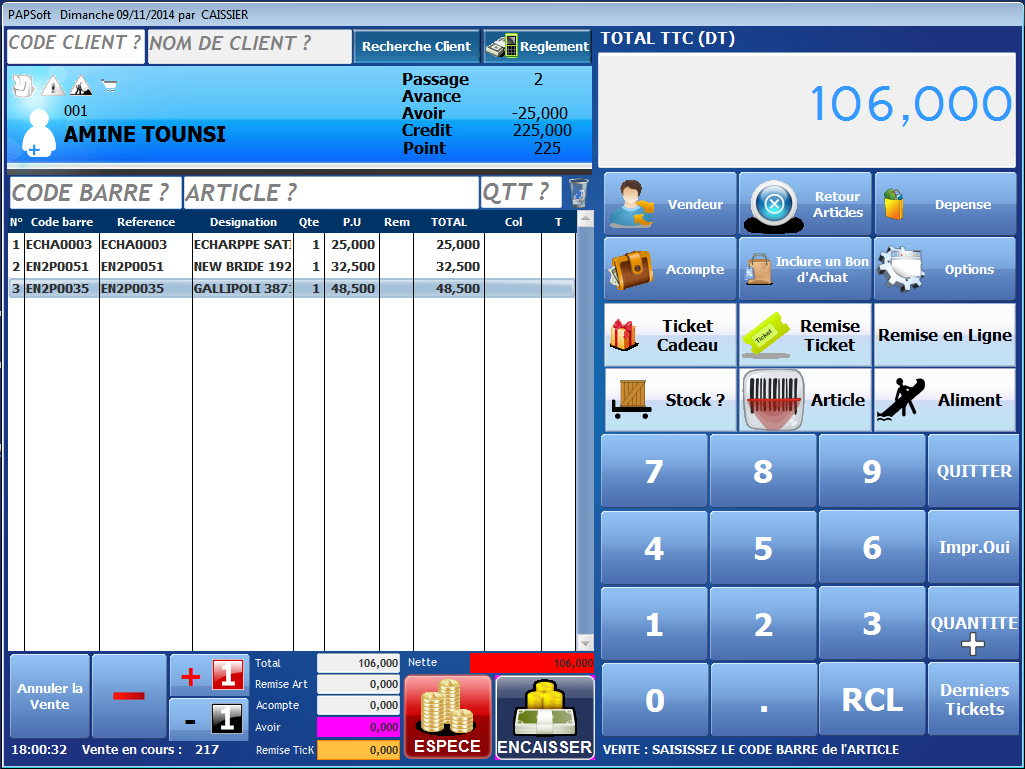Decrease quantity with the minus 1 button
This screenshot has height=769, width=1025.
[x=209, y=718]
